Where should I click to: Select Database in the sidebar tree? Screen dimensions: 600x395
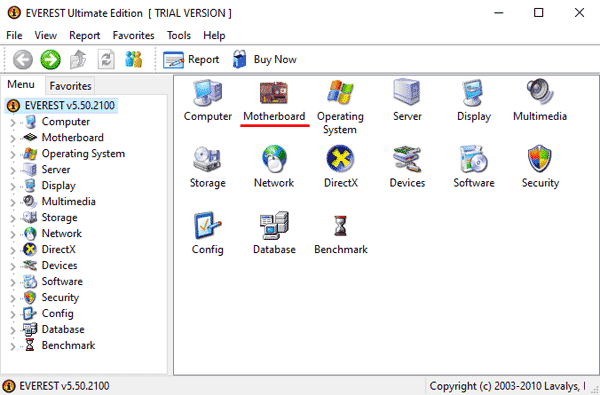(x=63, y=329)
